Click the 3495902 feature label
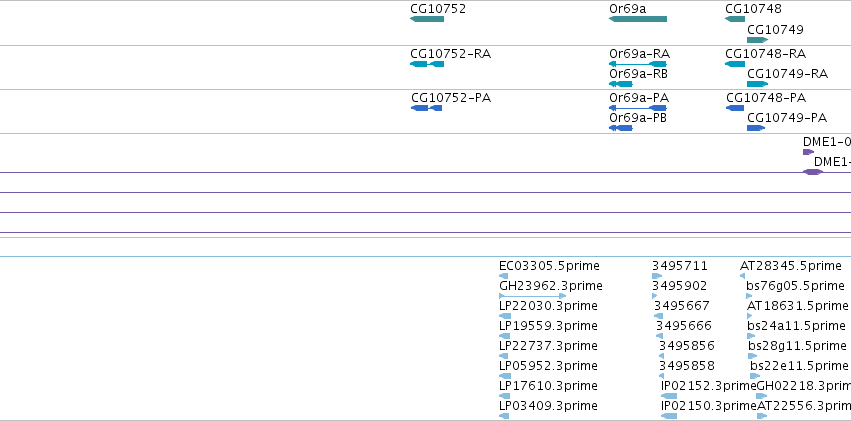The image size is (851, 421). coord(680,286)
